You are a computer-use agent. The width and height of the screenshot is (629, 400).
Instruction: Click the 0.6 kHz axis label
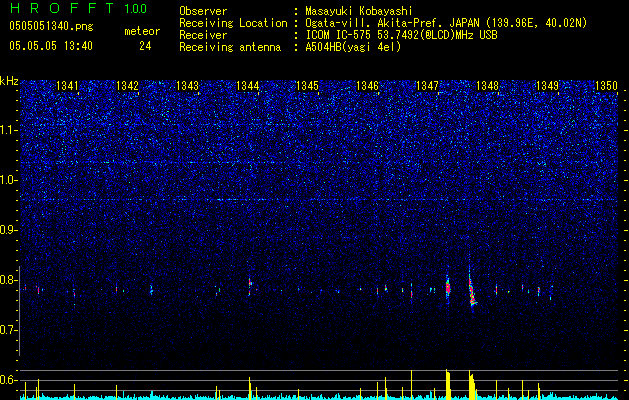9,380
